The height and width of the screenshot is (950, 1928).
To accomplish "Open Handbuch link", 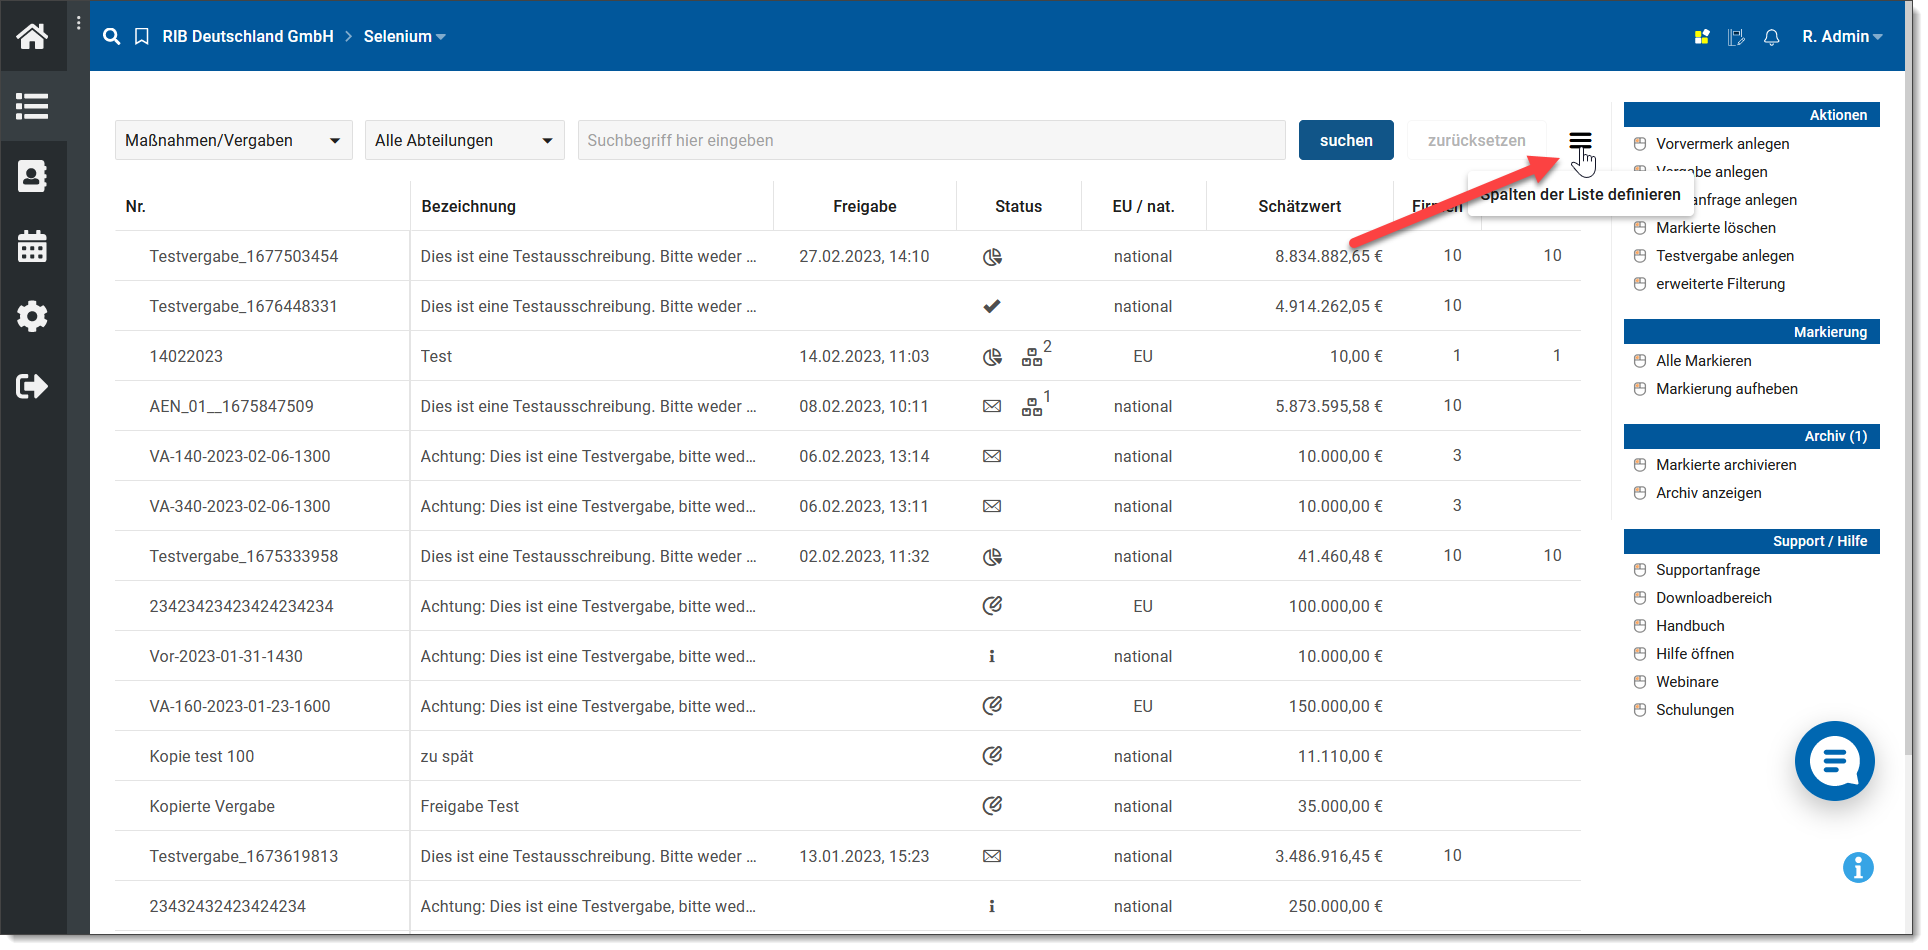I will [x=1690, y=626].
